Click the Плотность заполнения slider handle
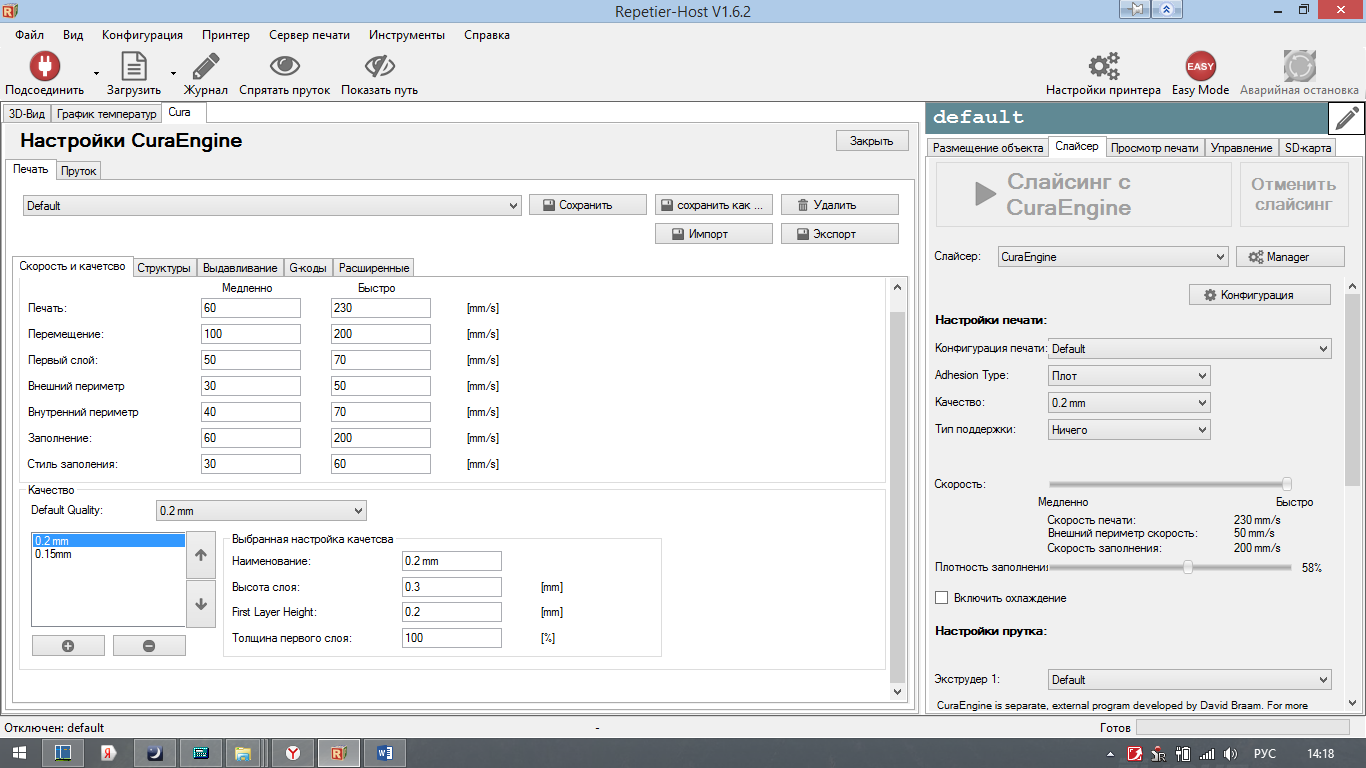Screen dimensions: 1366x768 (x=1188, y=567)
